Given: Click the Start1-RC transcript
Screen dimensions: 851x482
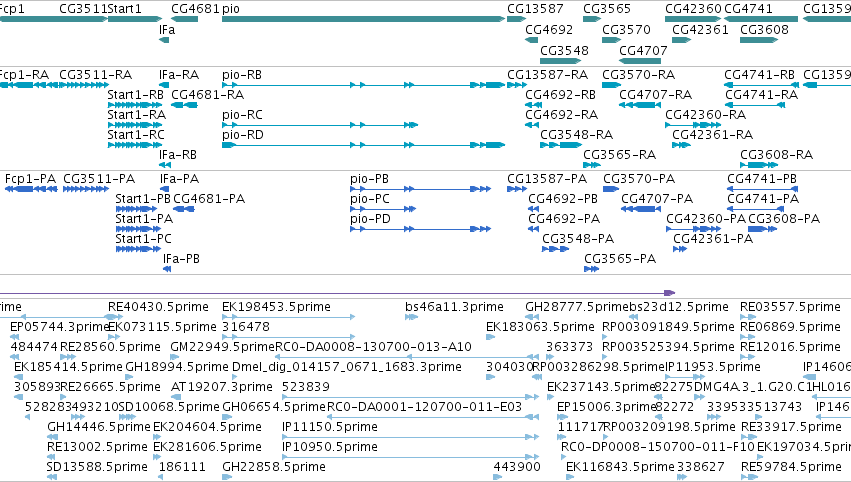Looking at the screenshot, I should pyautogui.click(x=135, y=145).
